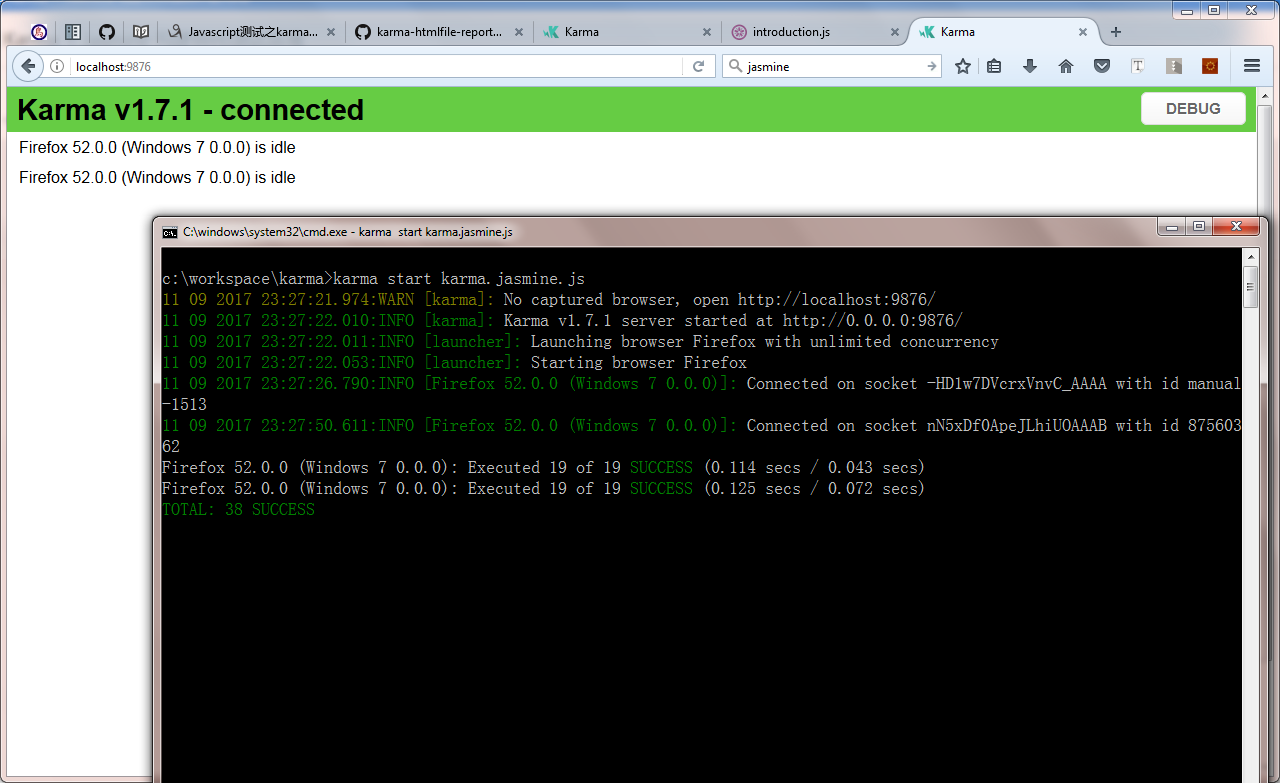
Task: Close the inactive Karma tab
Action: 707,32
